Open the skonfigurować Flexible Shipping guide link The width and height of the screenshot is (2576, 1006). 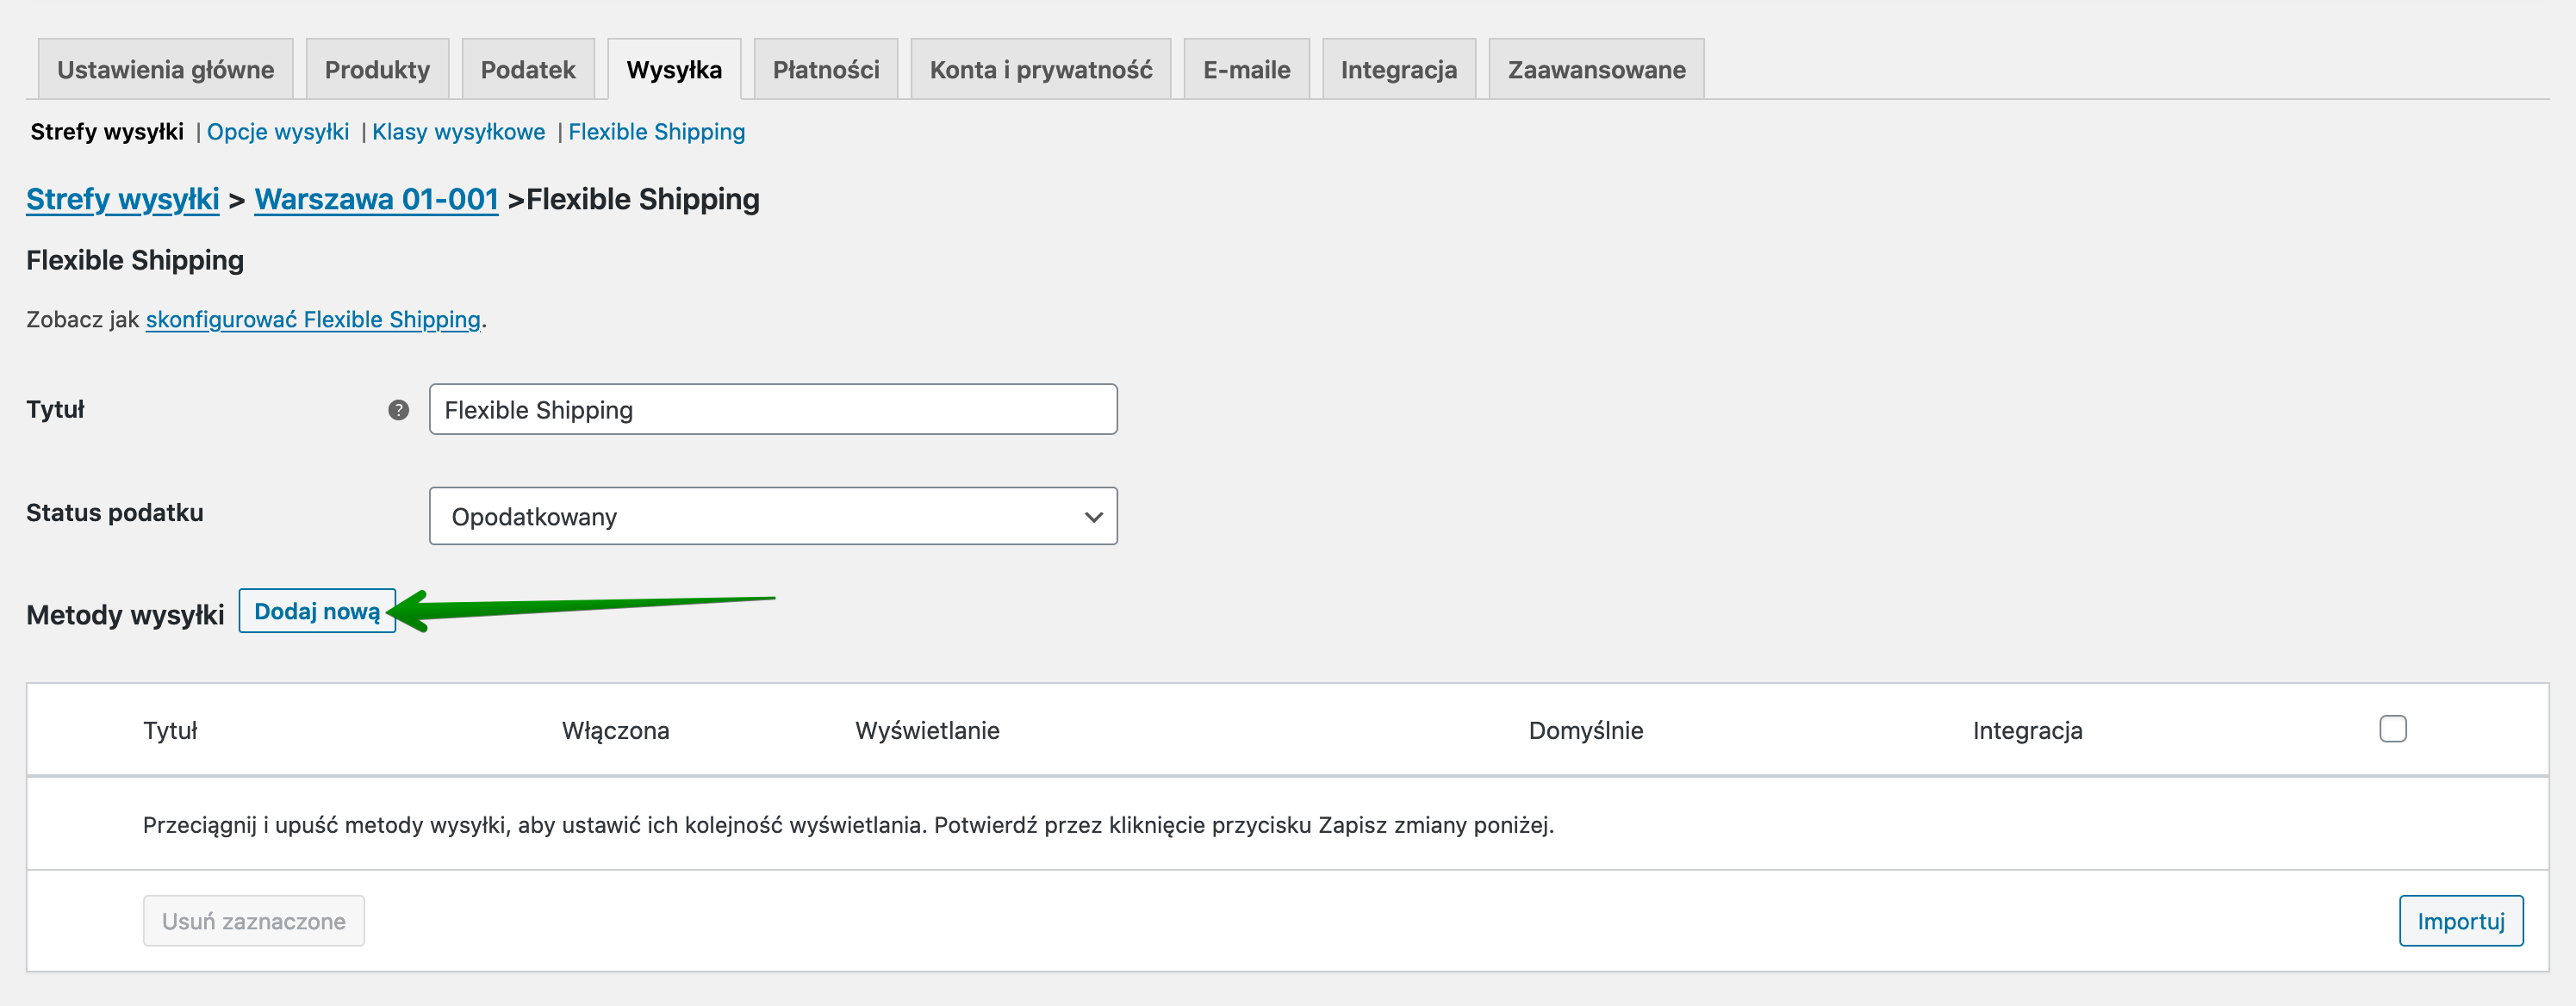313,319
